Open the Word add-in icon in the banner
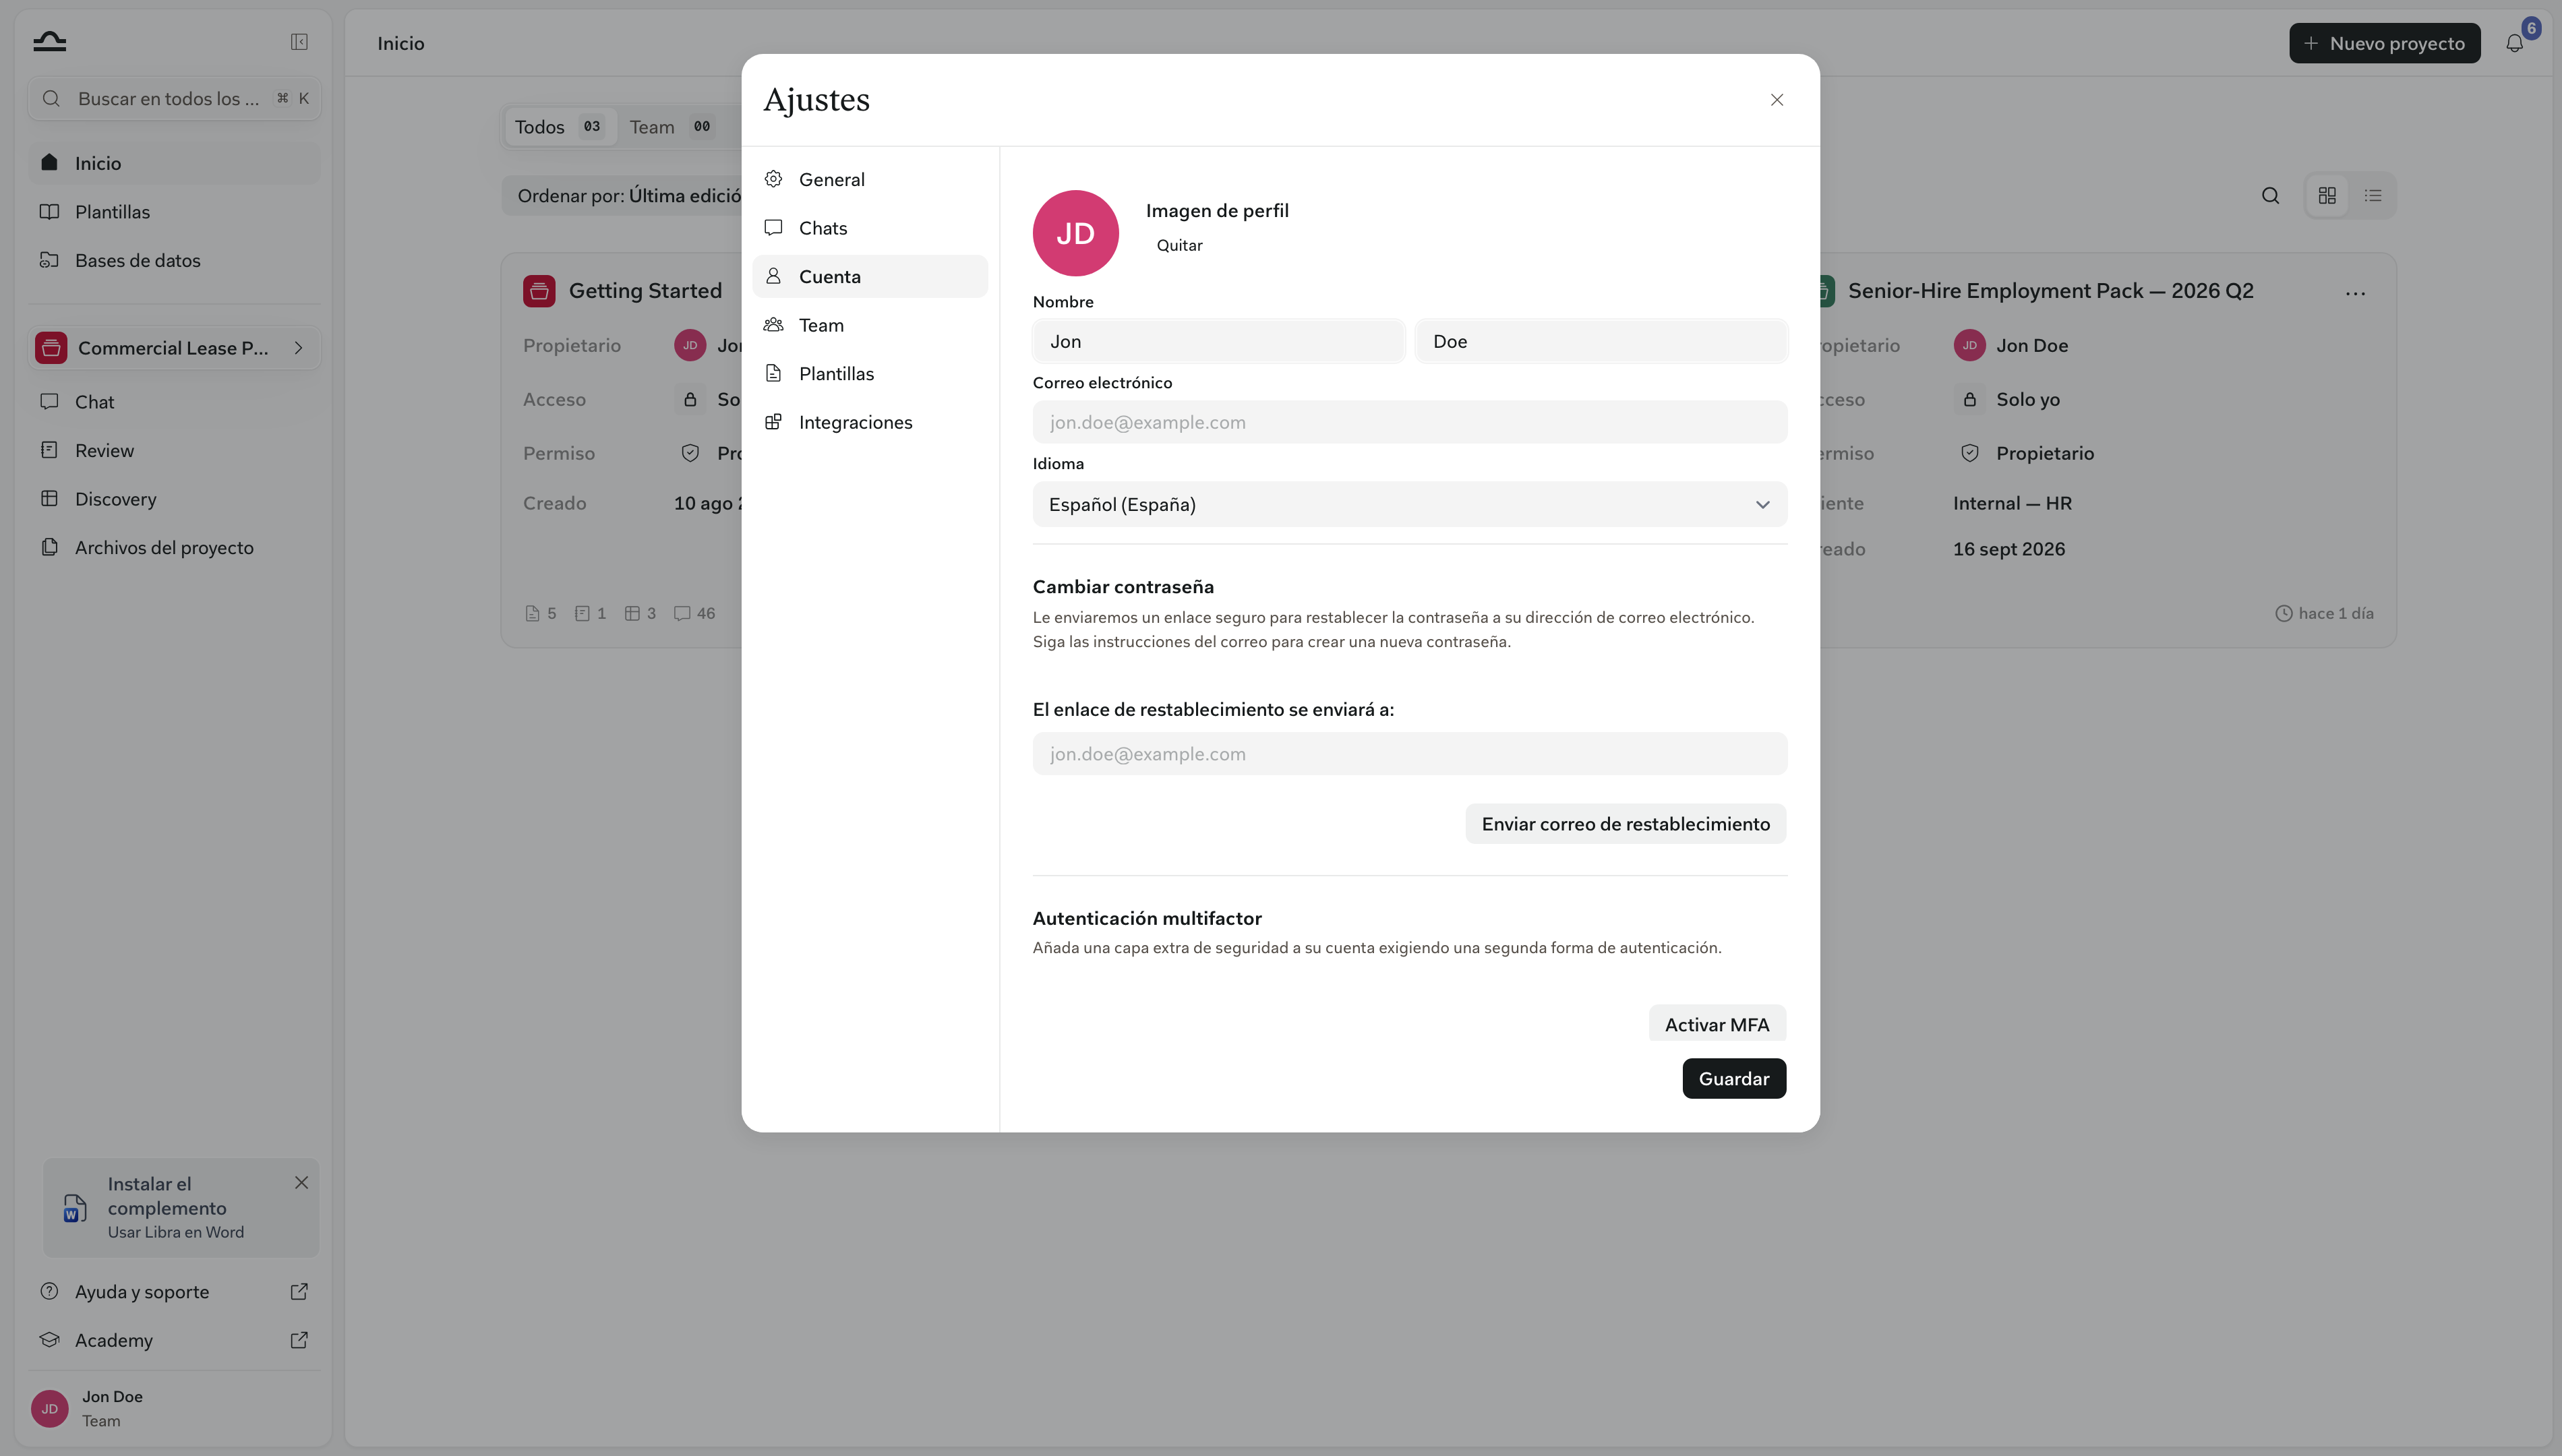Image resolution: width=2562 pixels, height=1456 pixels. point(75,1208)
